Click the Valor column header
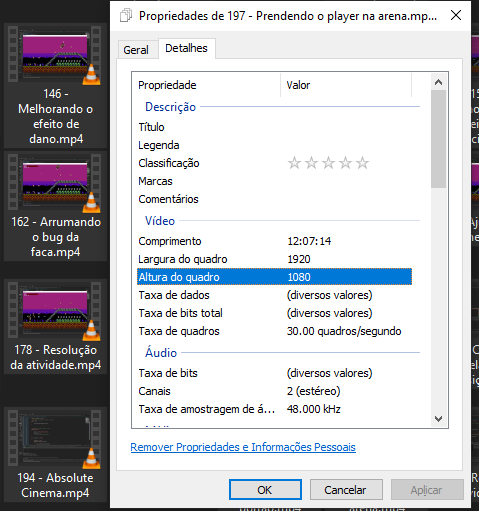479x511 pixels. (x=346, y=85)
